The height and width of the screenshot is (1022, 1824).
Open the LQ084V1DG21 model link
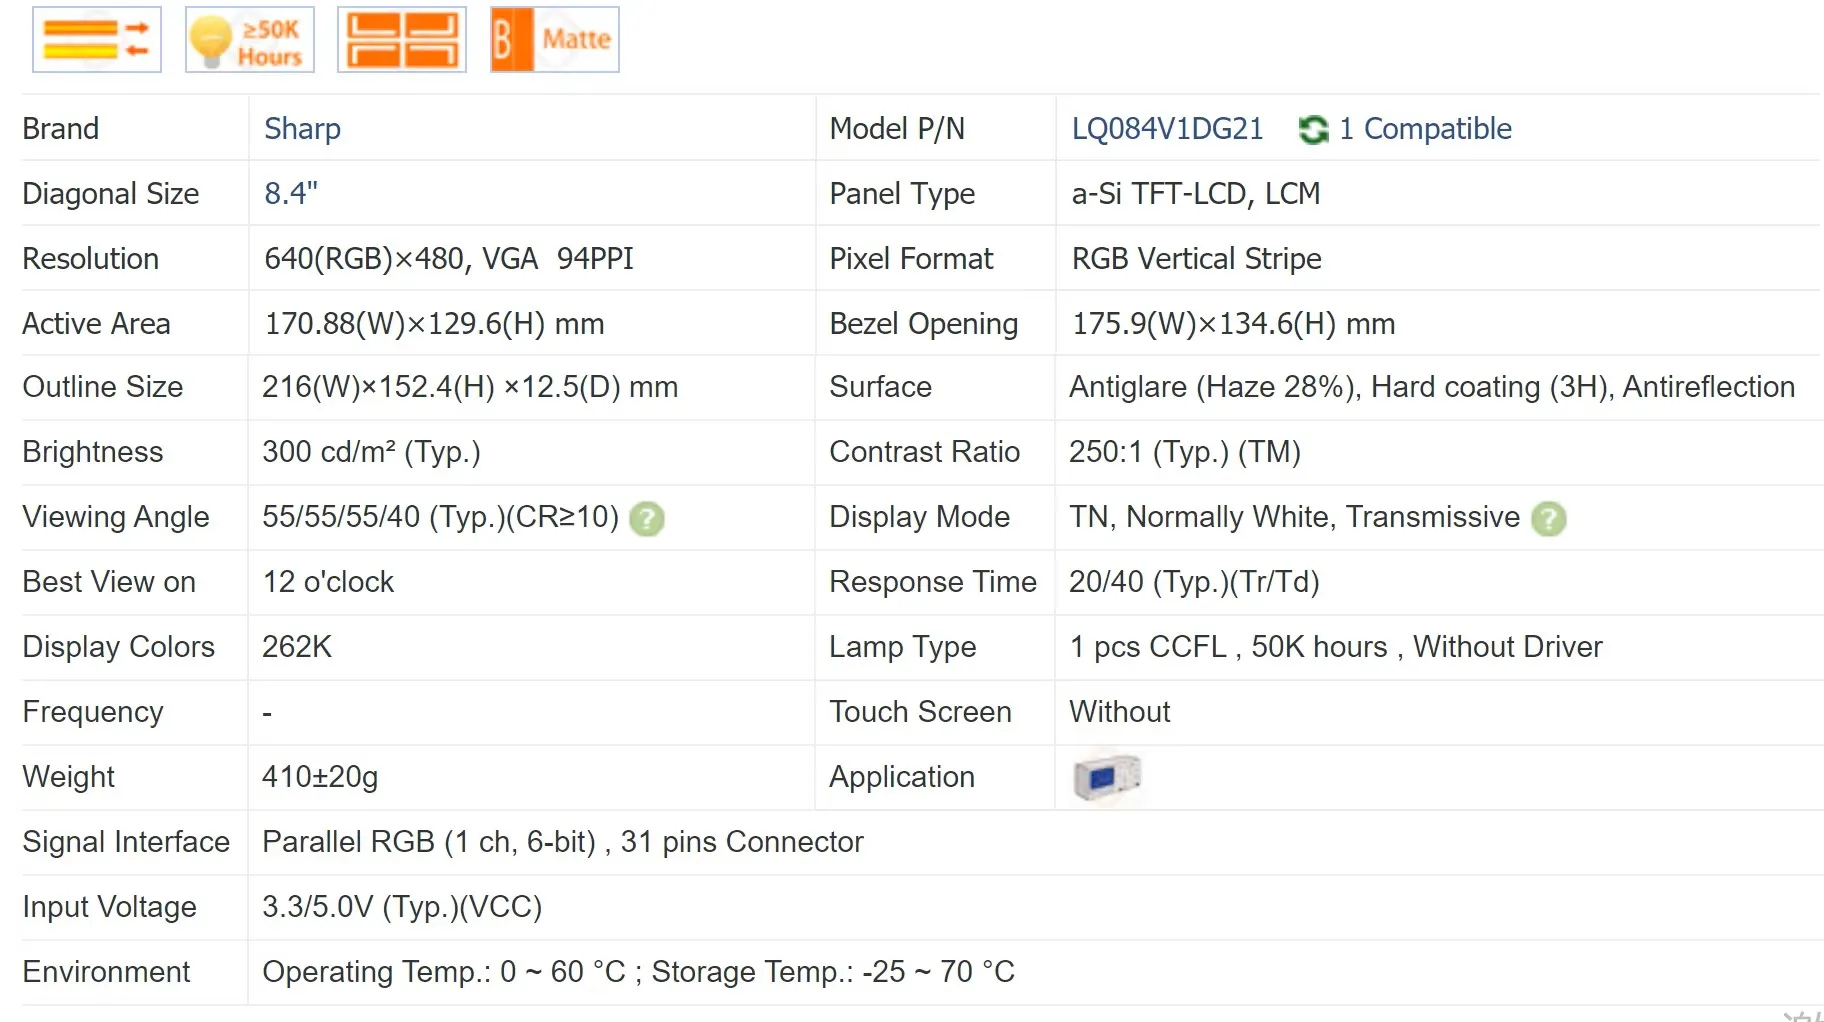pos(1167,129)
